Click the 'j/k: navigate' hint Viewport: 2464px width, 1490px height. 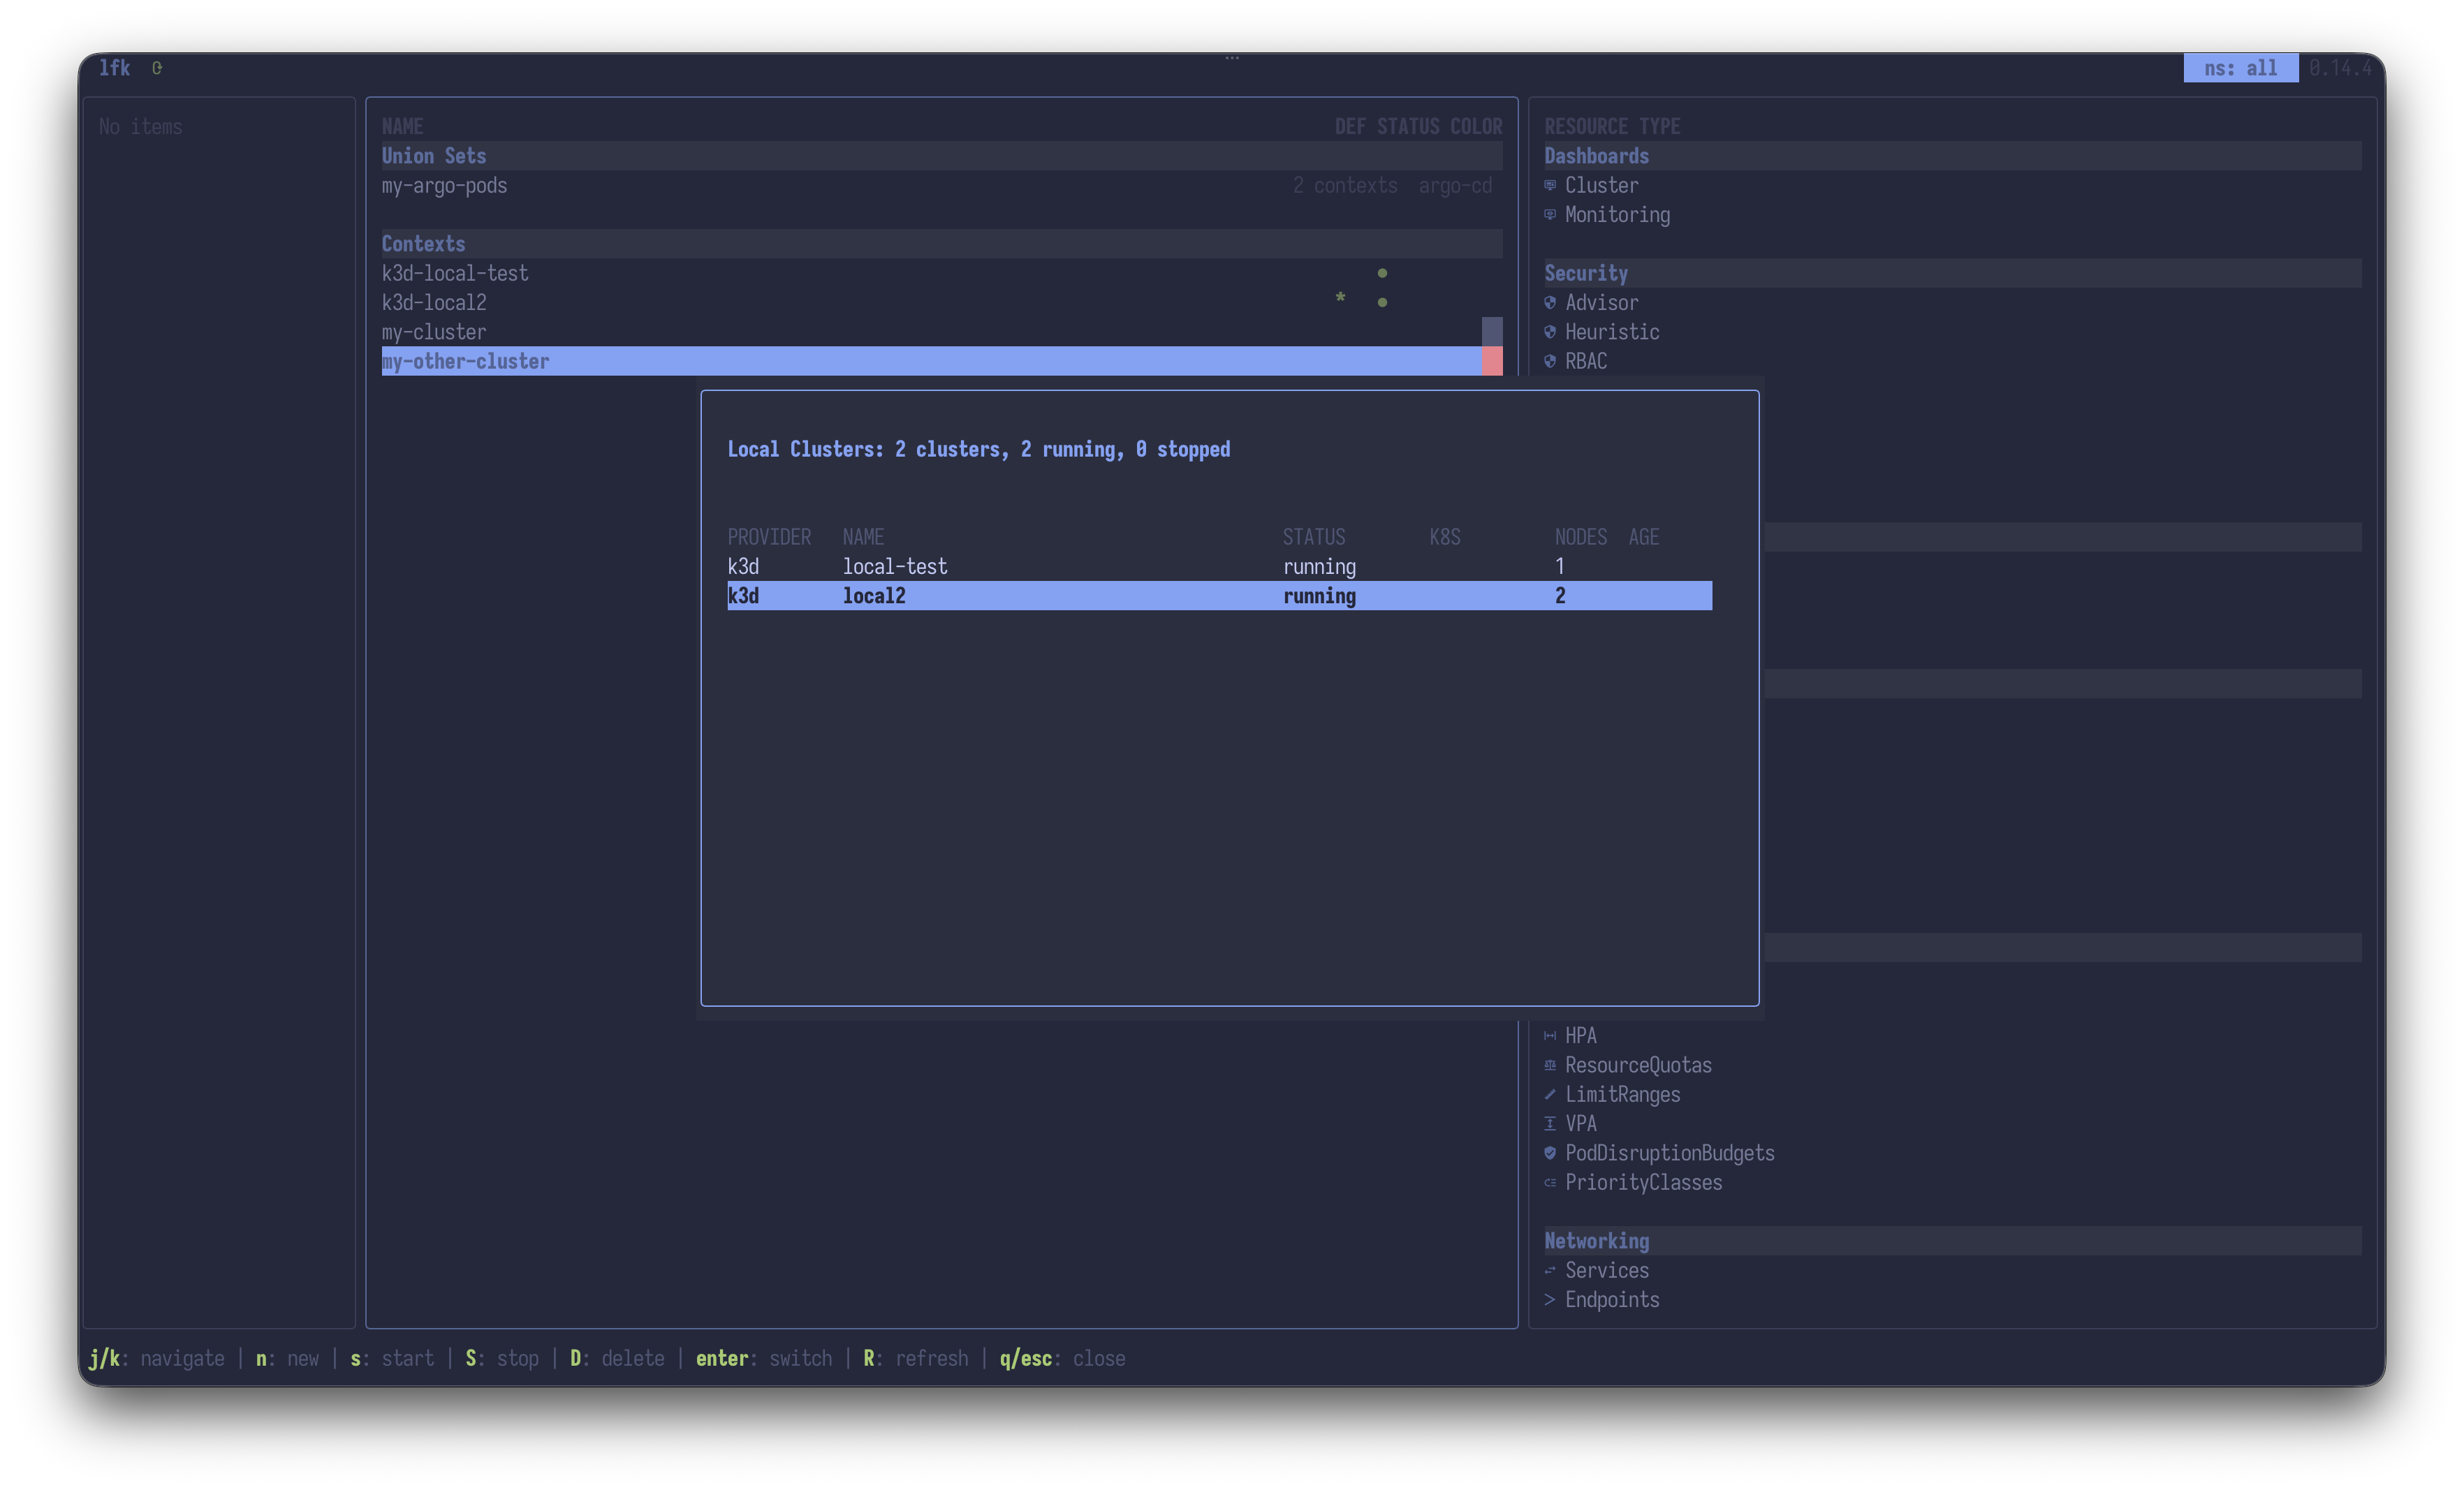pyautogui.click(x=157, y=1358)
